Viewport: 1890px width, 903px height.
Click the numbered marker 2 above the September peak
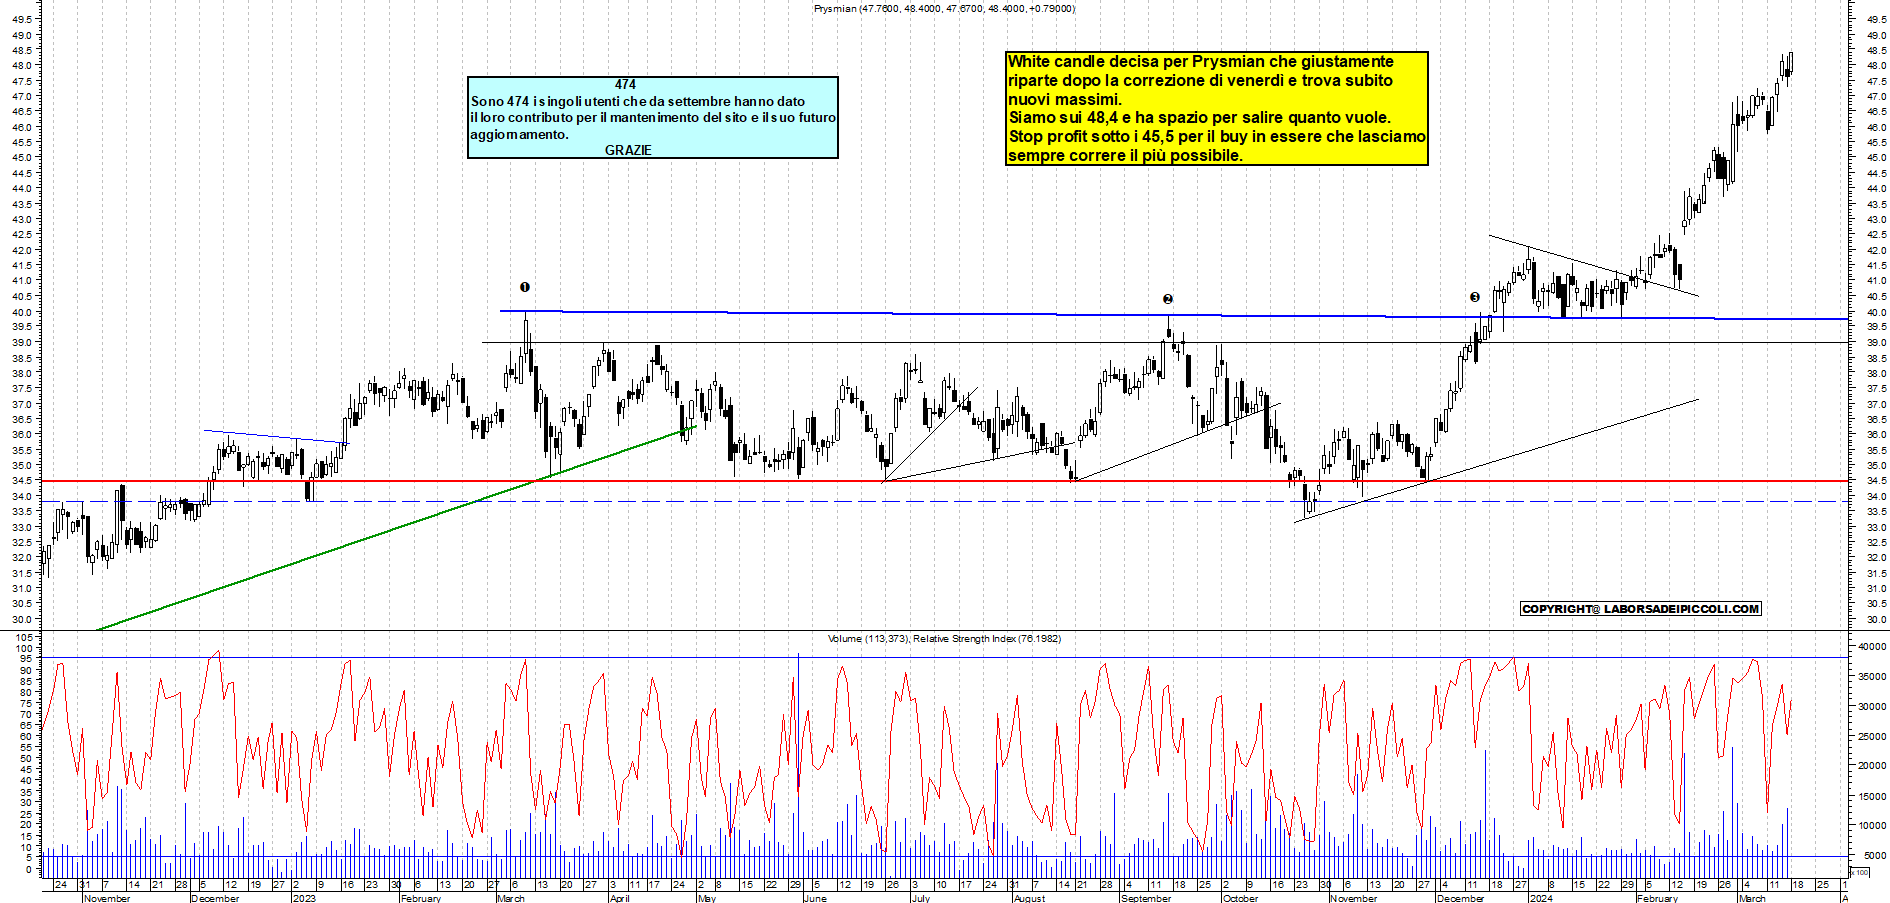(1167, 299)
